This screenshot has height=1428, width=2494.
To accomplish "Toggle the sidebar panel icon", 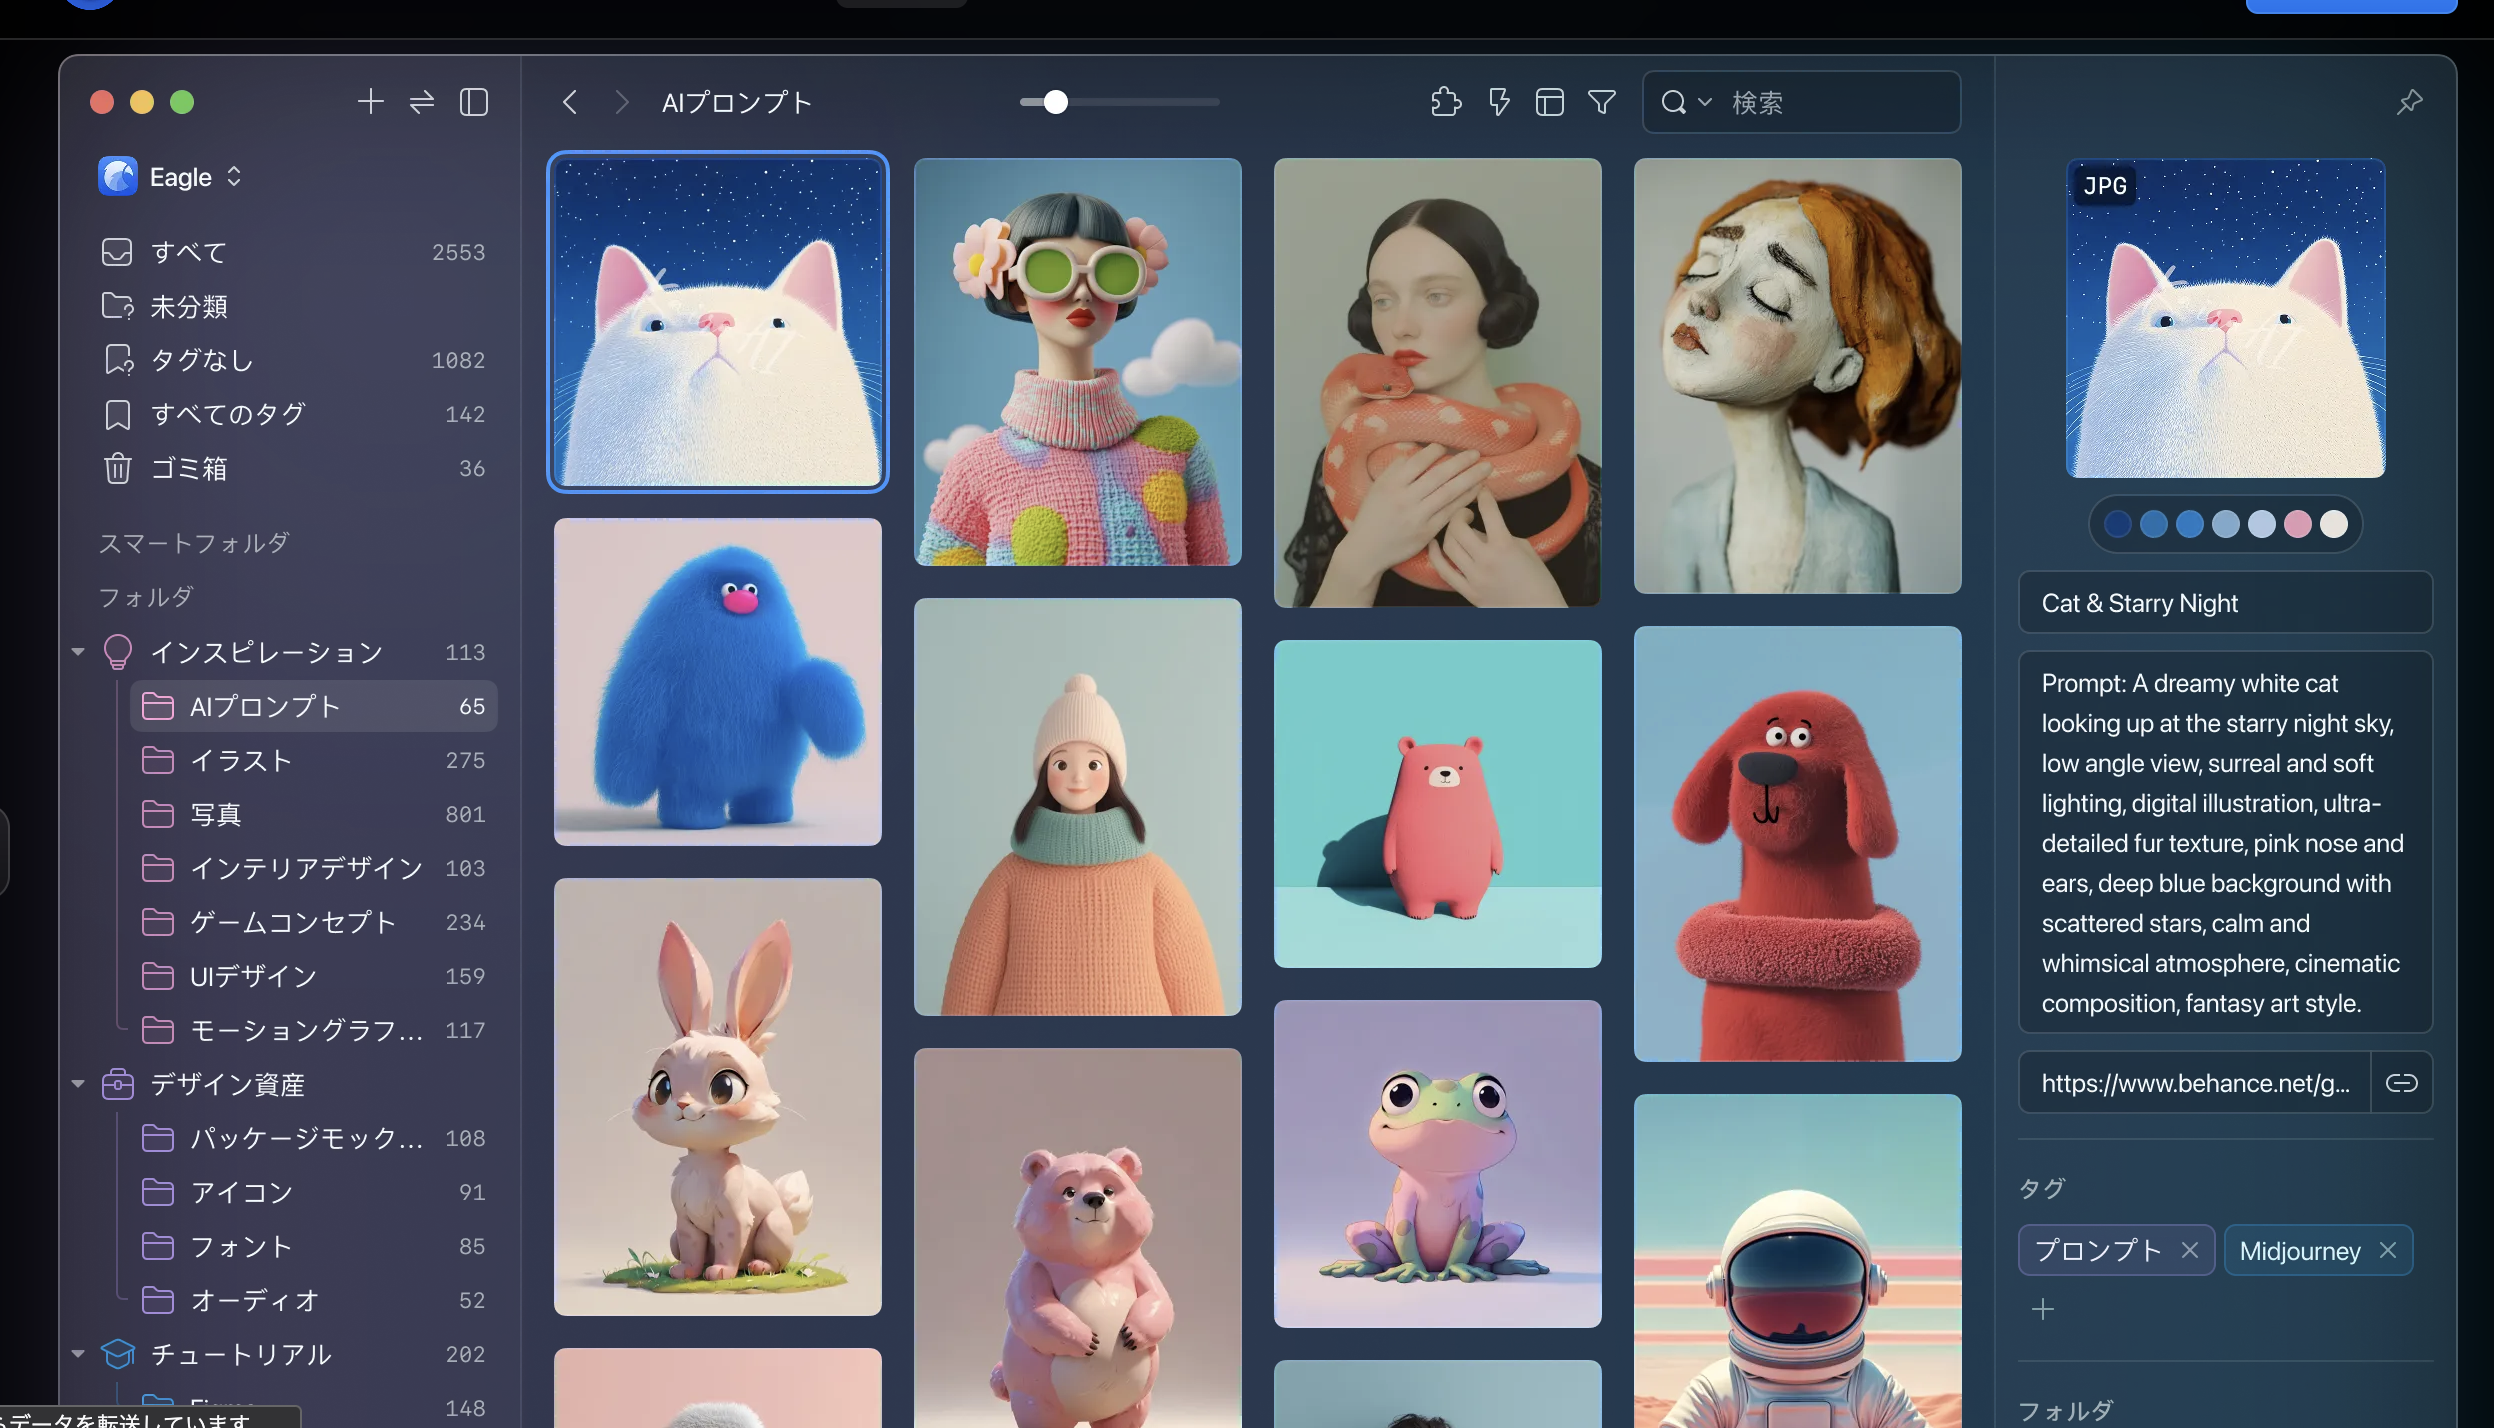I will point(474,102).
